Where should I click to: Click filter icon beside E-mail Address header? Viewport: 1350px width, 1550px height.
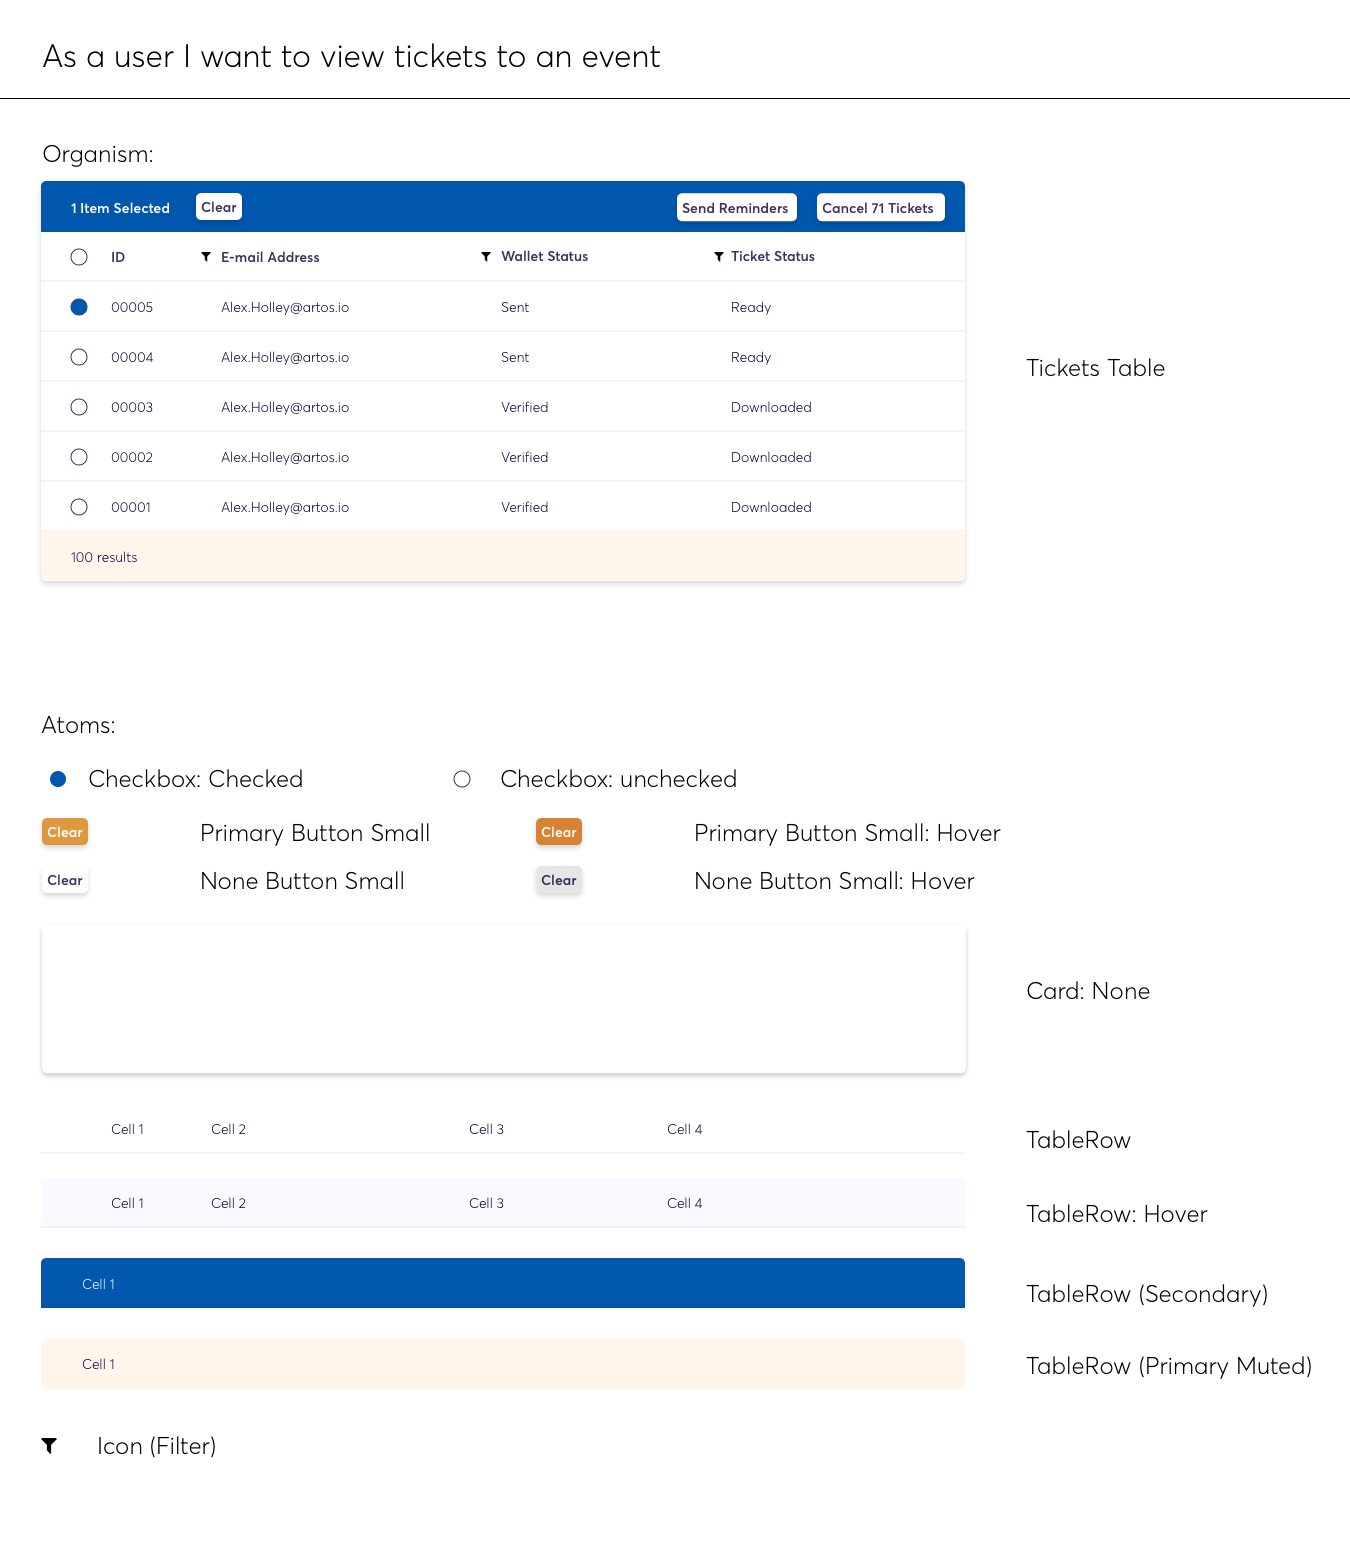[x=206, y=257]
